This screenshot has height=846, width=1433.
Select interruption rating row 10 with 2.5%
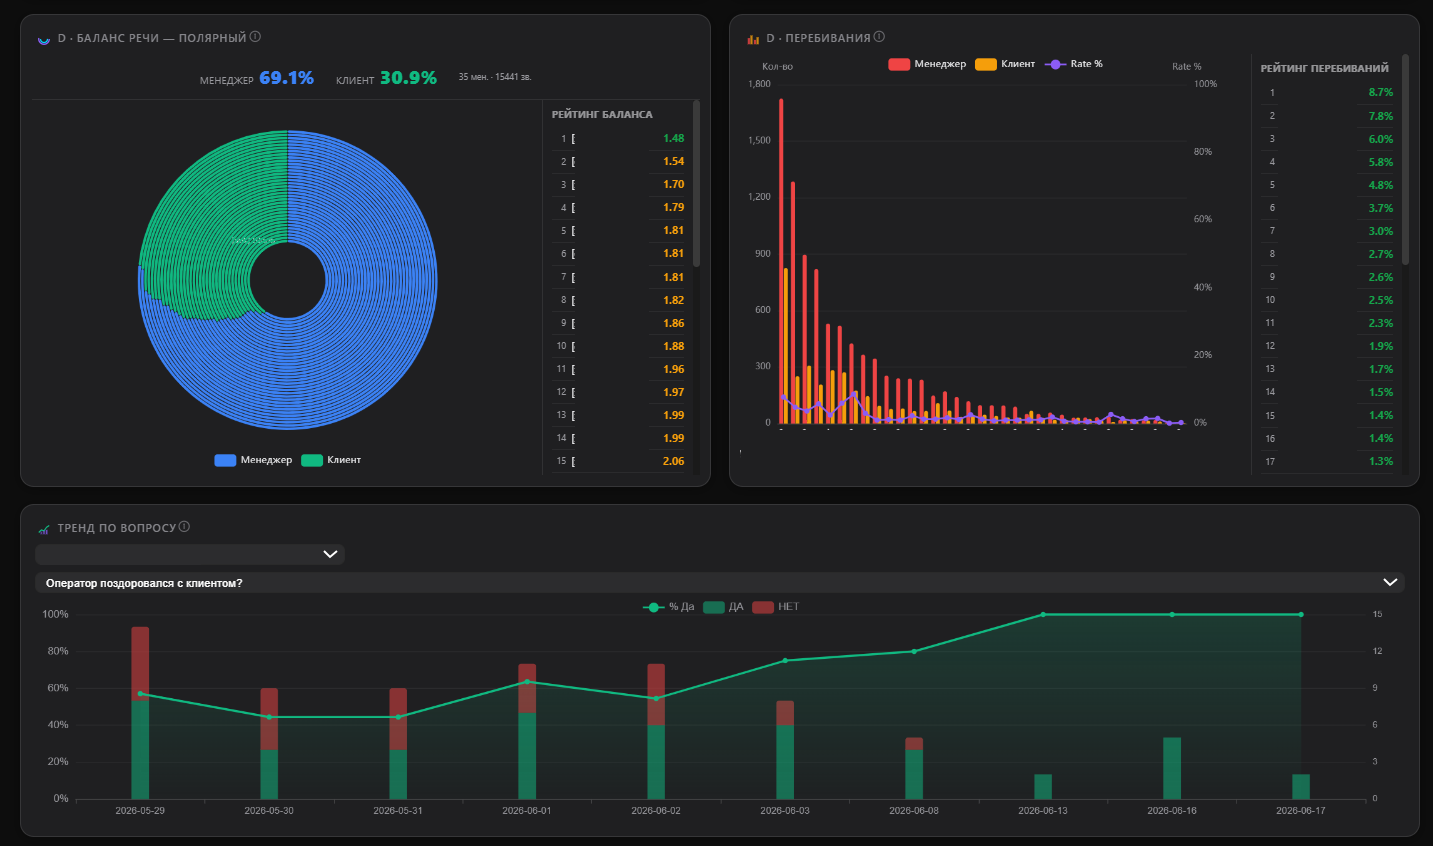(x=1328, y=300)
